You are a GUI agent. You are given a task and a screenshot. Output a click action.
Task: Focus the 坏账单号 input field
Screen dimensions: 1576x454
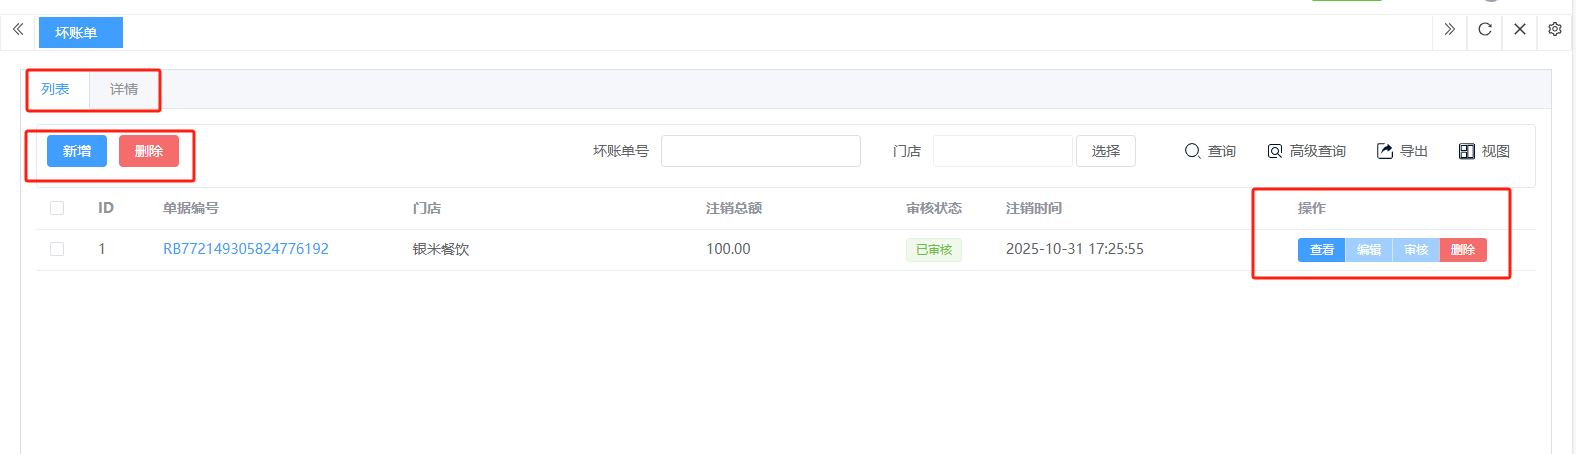tap(760, 151)
